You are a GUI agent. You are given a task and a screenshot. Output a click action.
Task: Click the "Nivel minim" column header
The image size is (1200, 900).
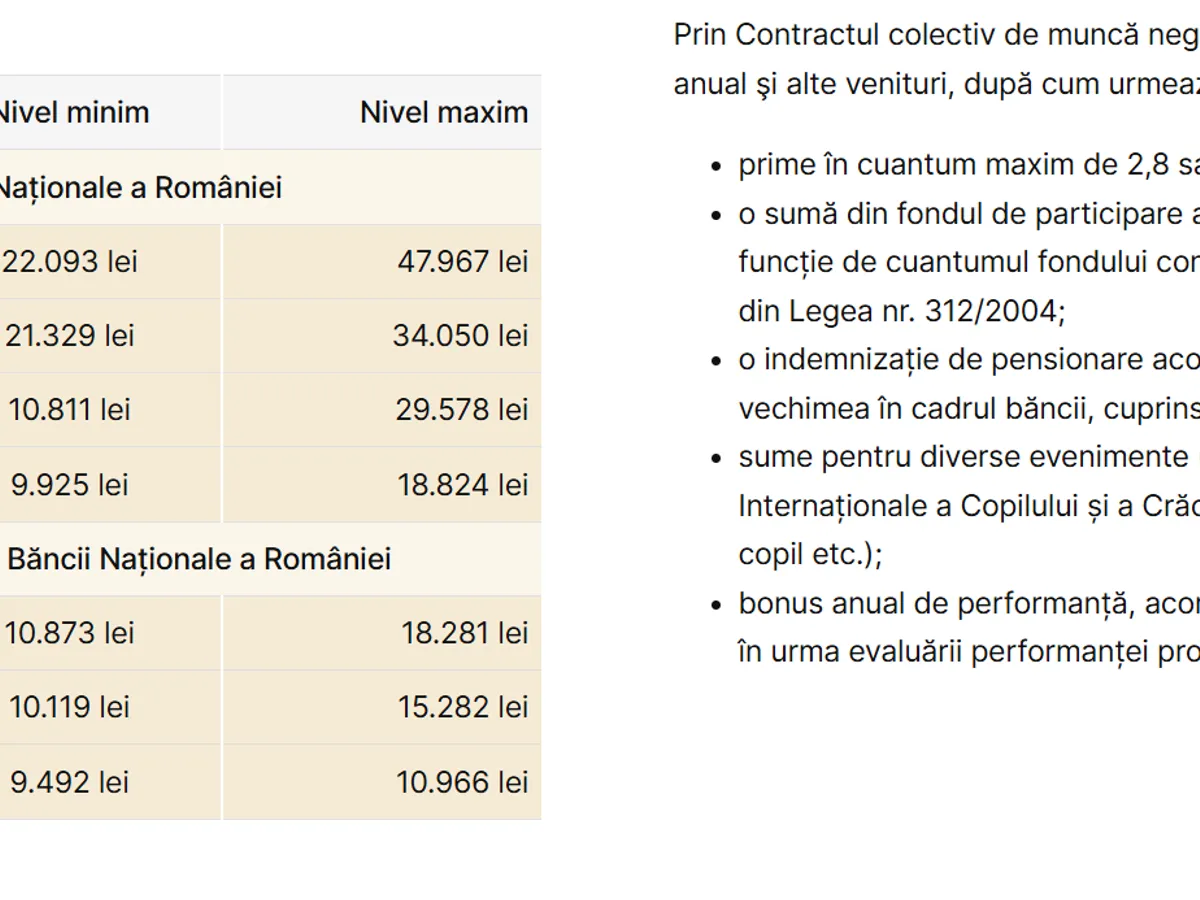coord(72,112)
